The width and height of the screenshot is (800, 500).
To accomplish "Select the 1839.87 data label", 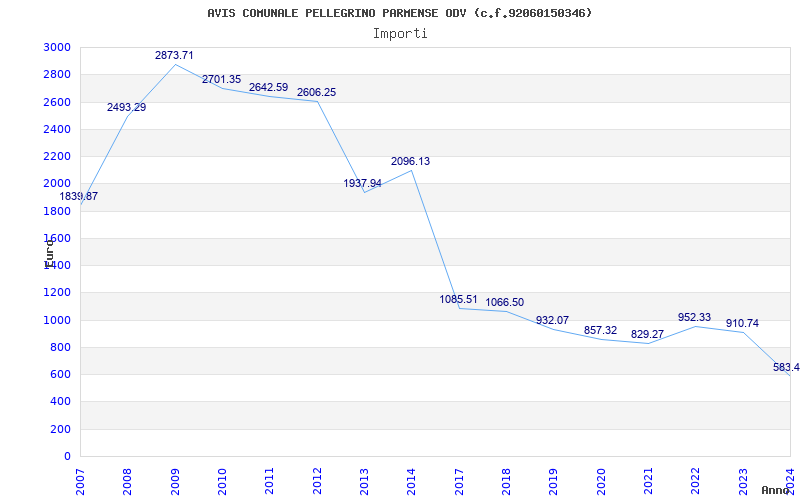I will (x=79, y=196).
